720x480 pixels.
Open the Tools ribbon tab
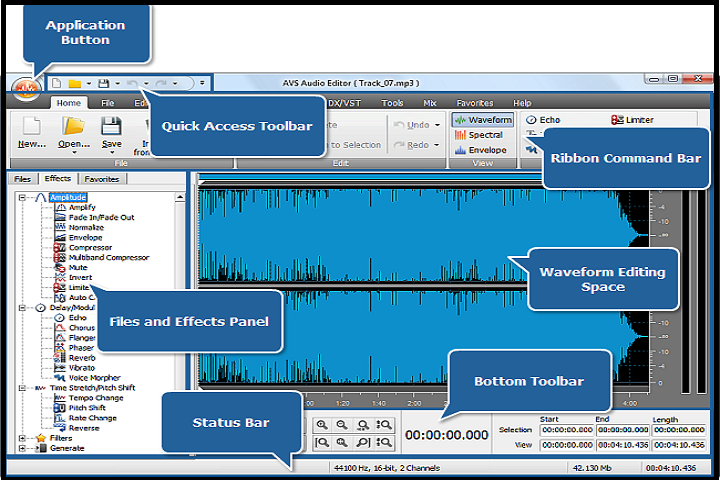point(392,103)
